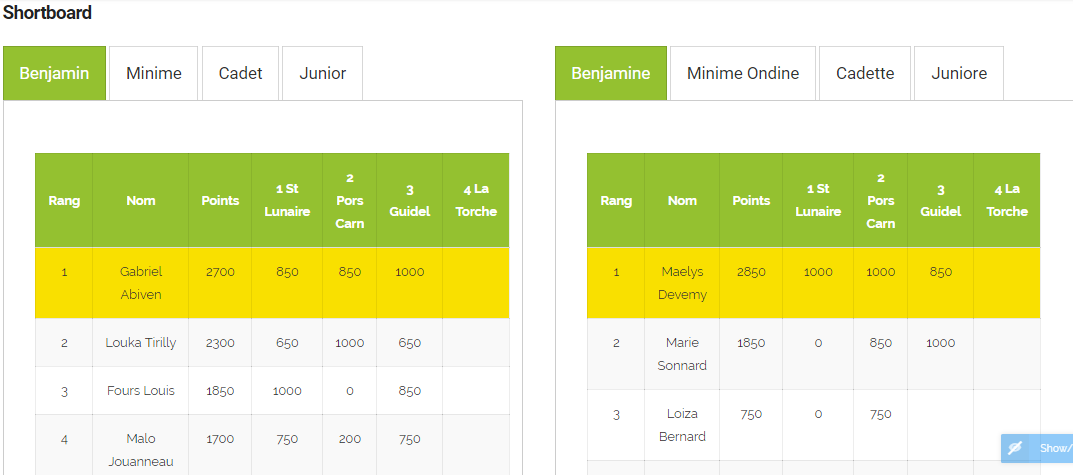Click Maelys Devemy's name cell

coord(682,283)
